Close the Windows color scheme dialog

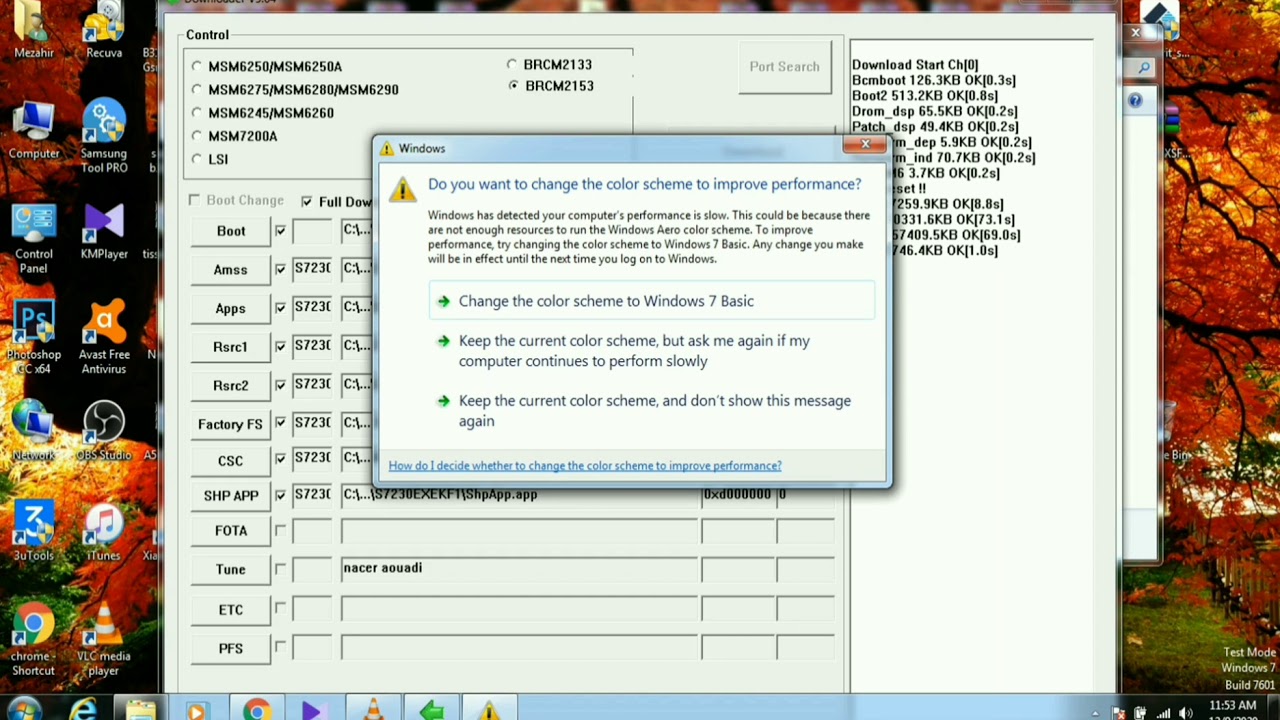click(x=865, y=145)
